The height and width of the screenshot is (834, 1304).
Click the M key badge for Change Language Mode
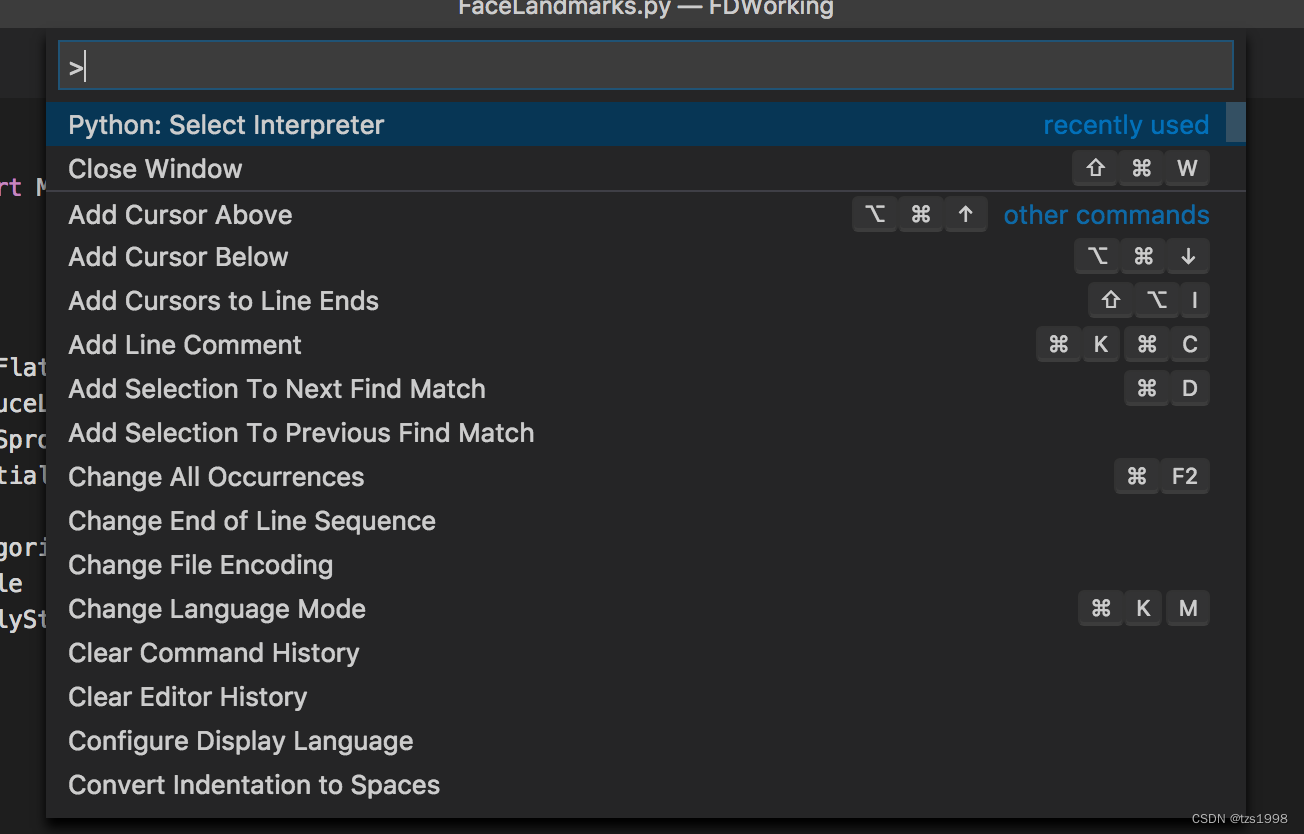tap(1187, 608)
